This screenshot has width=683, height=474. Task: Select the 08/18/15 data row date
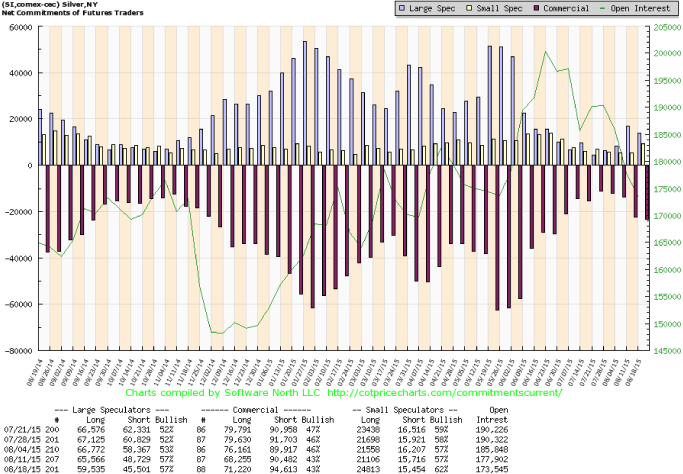click(x=22, y=469)
